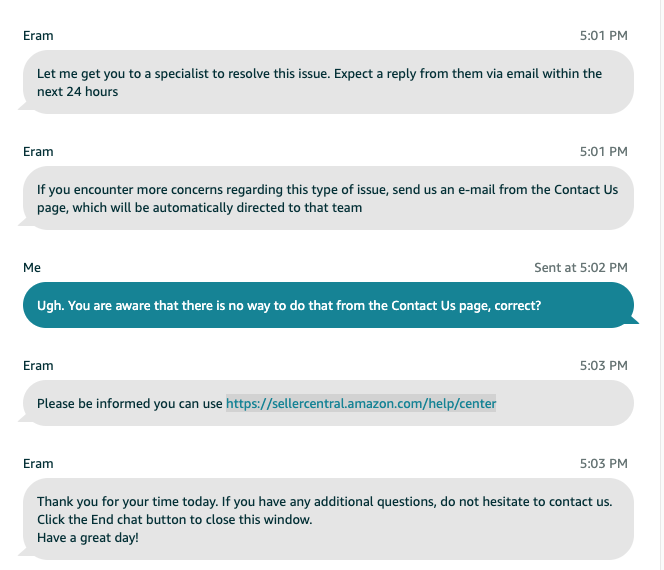Click the 'Me' sender label
This screenshot has width=664, height=570.
click(32, 268)
